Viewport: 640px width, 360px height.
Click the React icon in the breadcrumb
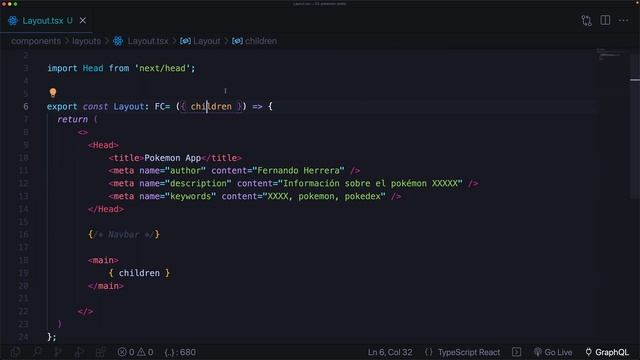(118, 41)
